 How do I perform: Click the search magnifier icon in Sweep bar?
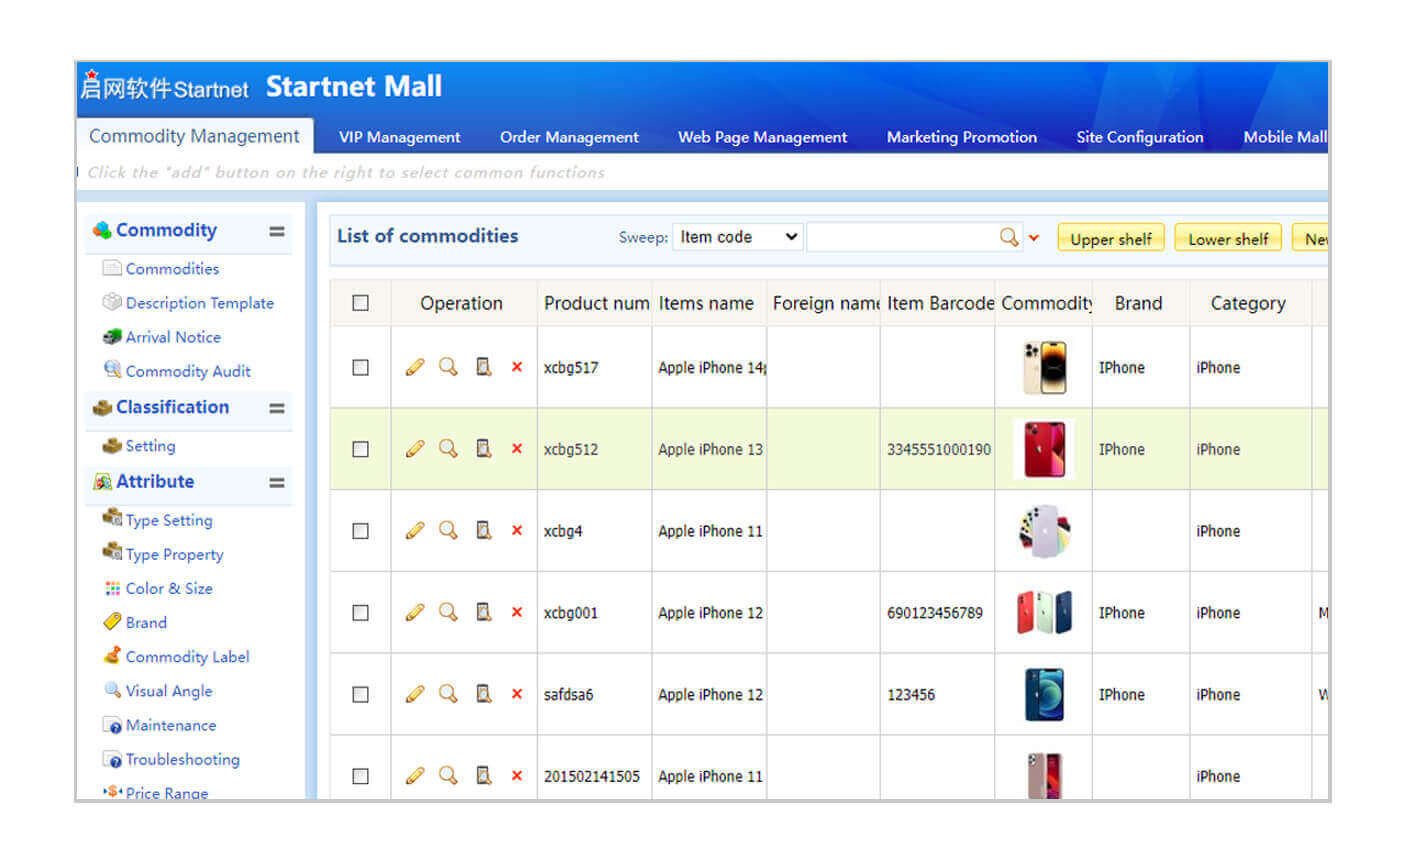click(x=1009, y=237)
